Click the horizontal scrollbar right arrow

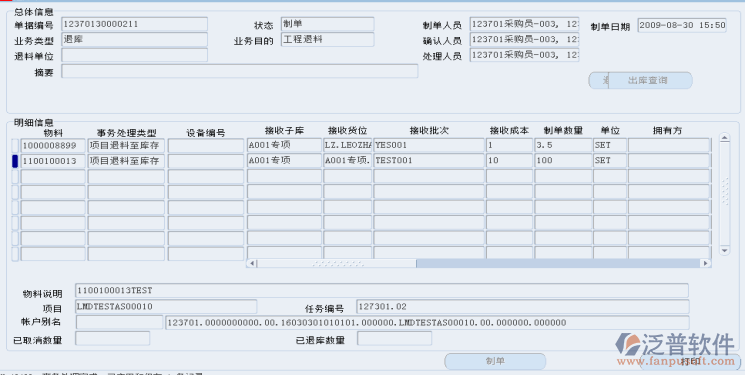click(706, 263)
